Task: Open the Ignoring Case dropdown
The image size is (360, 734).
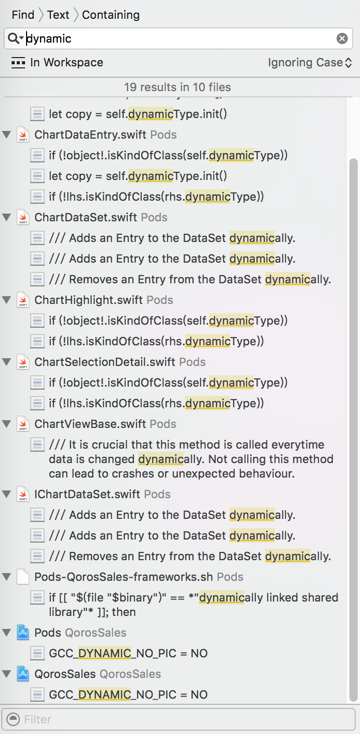Action: 309,63
